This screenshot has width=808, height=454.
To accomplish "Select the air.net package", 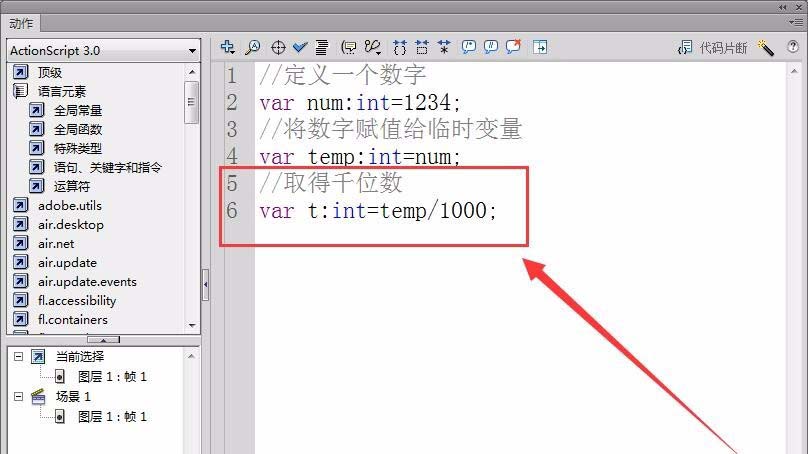I will (56, 244).
